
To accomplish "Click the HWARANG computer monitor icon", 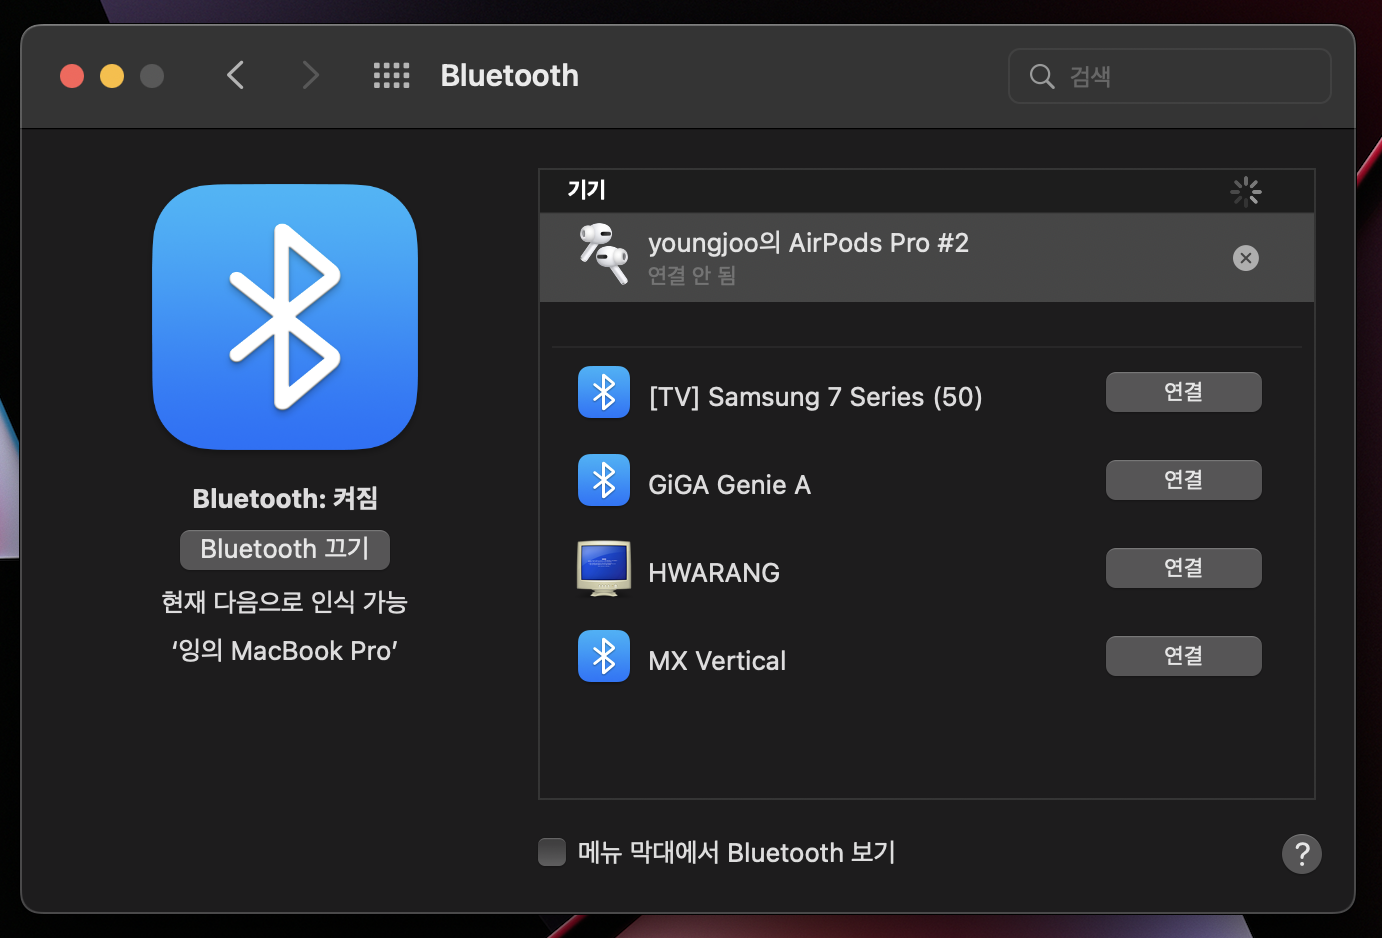I will (604, 568).
